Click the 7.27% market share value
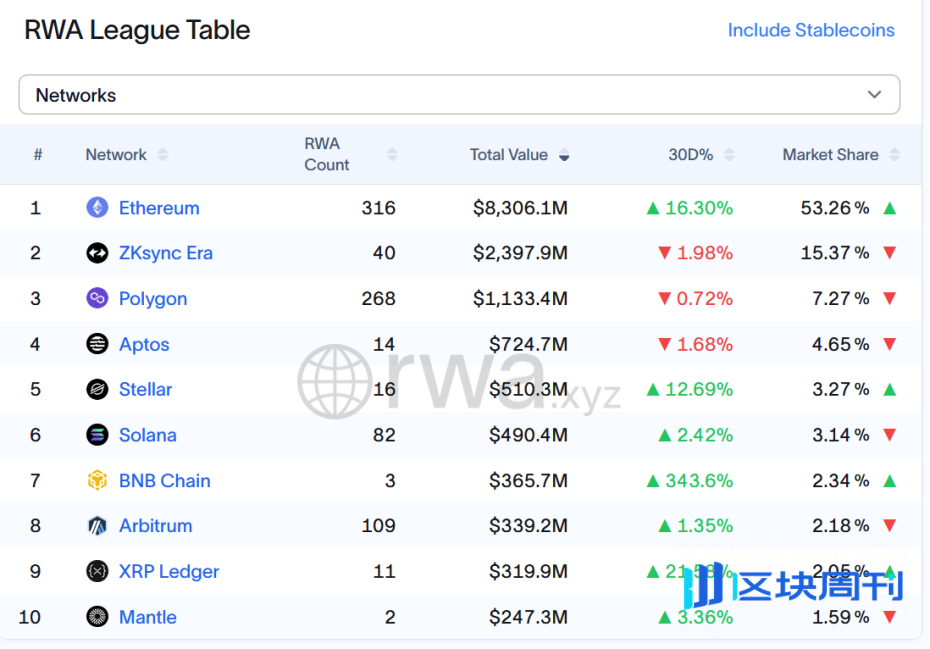The width and height of the screenshot is (930, 649). pos(840,298)
